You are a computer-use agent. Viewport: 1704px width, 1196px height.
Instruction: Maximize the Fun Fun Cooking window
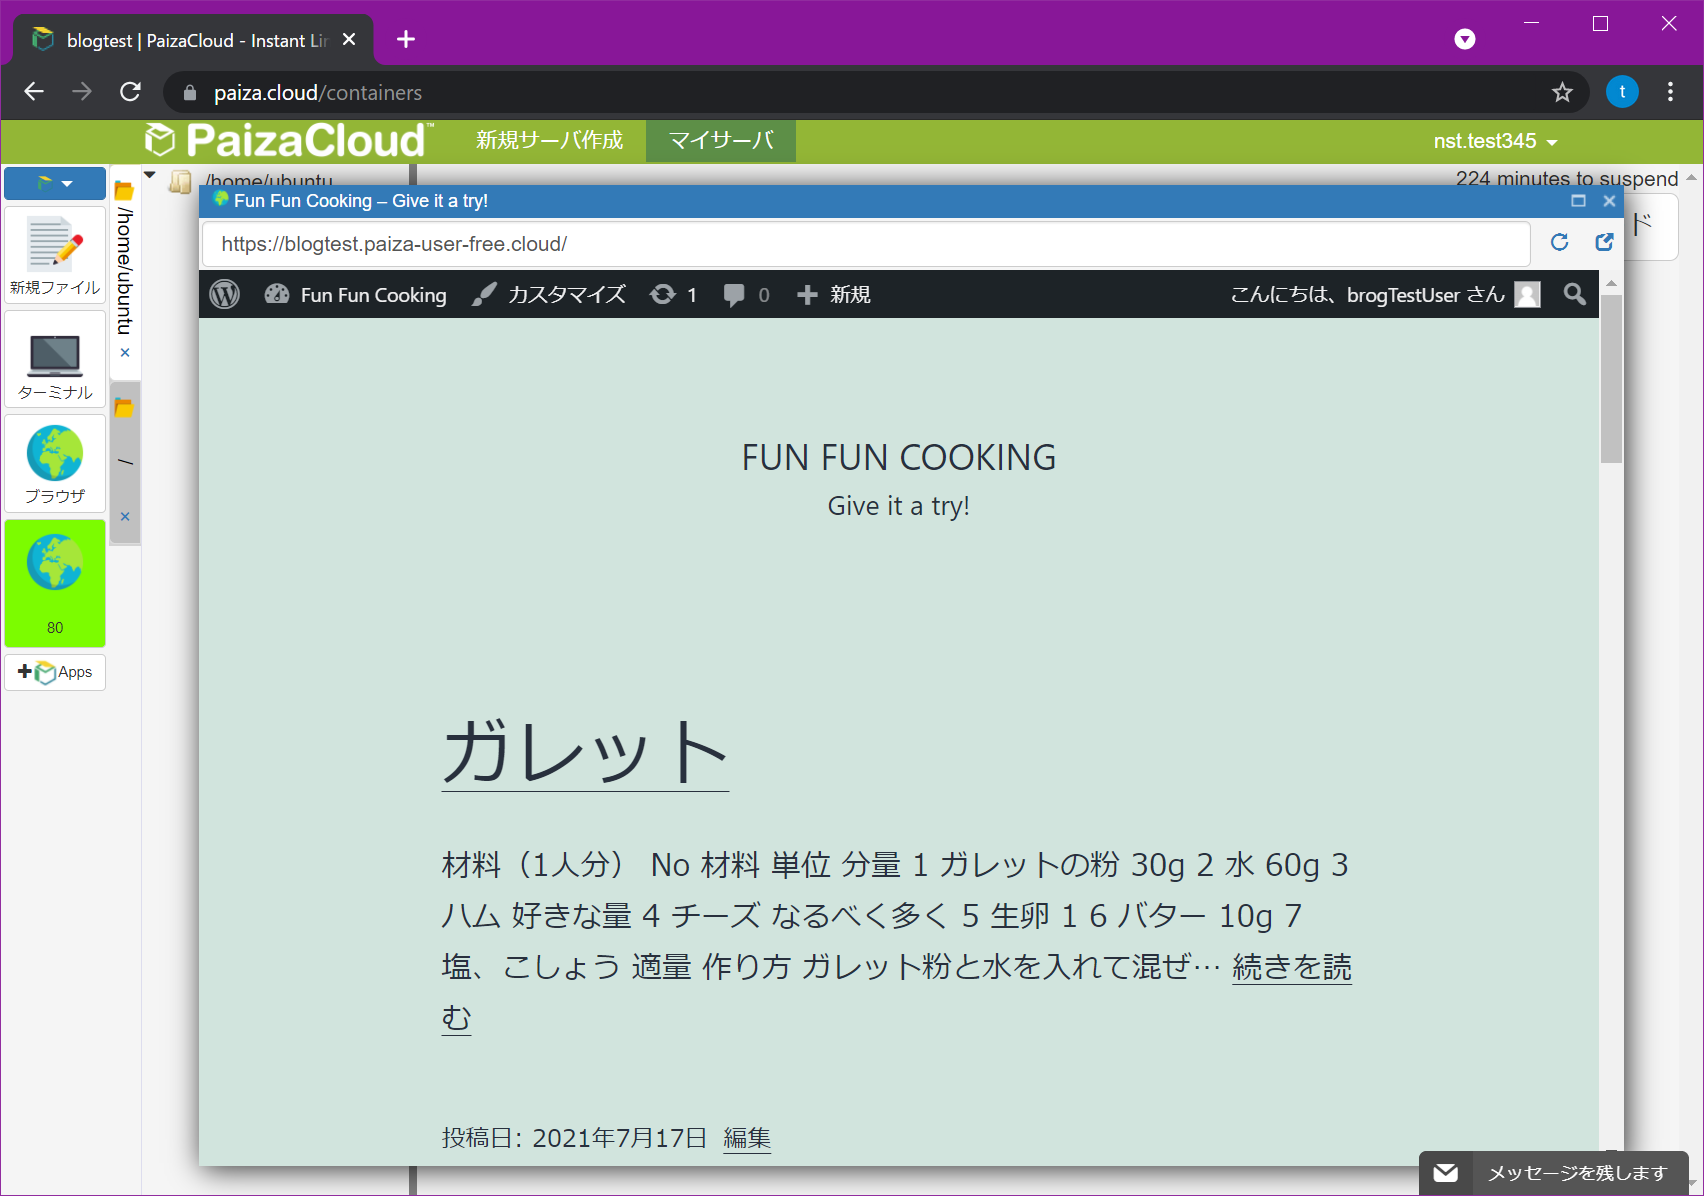tap(1578, 201)
